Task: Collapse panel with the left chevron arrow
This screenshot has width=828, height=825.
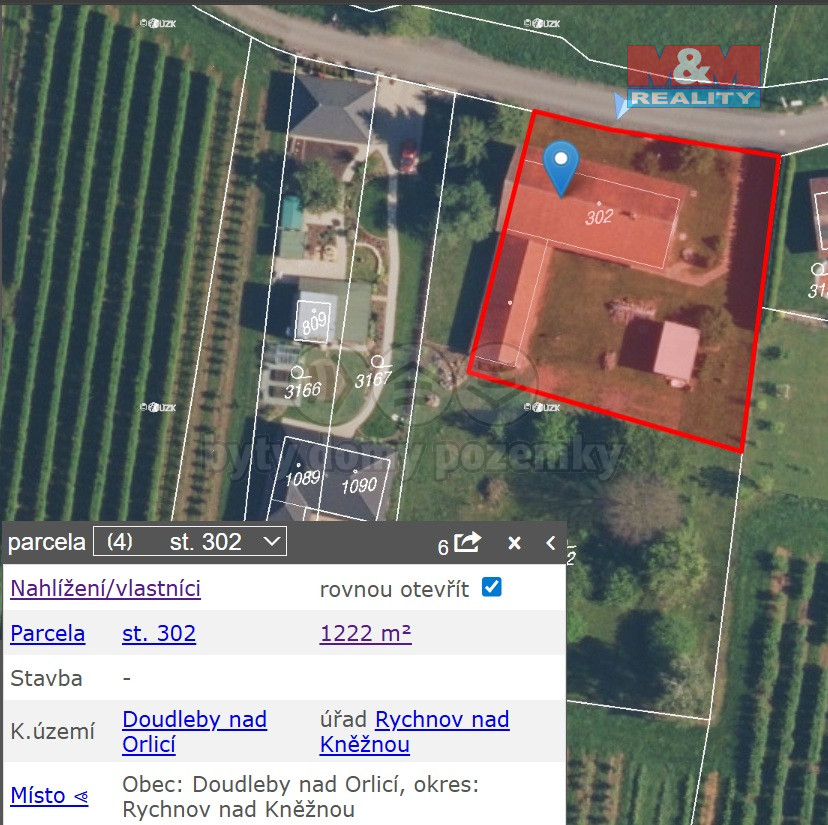Action: pyautogui.click(x=550, y=543)
